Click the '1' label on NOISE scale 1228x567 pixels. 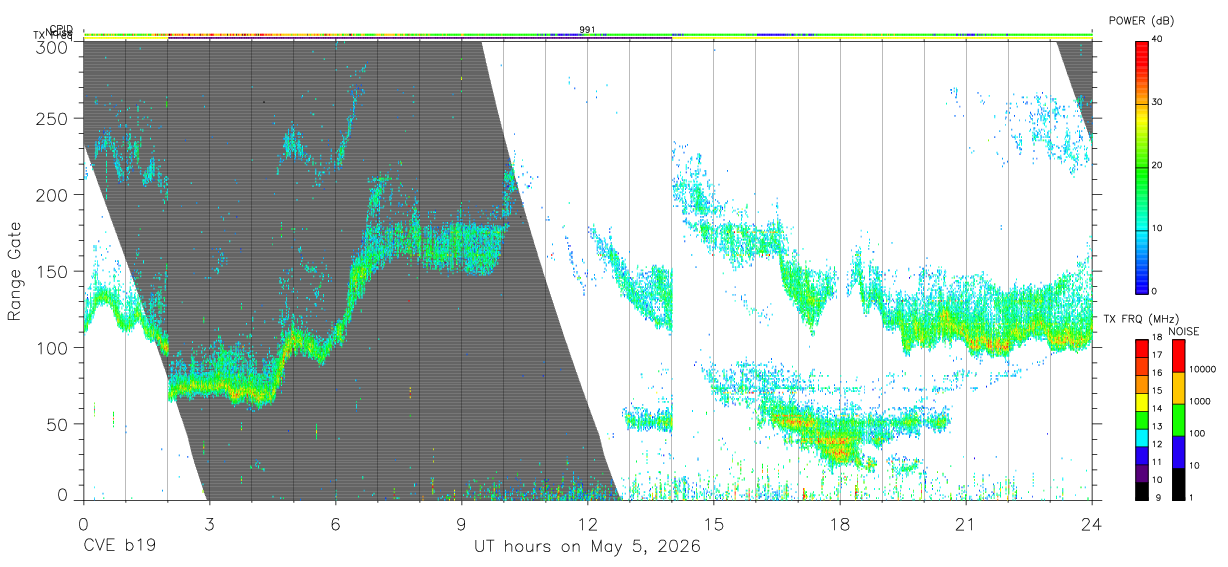pyautogui.click(x=1193, y=497)
